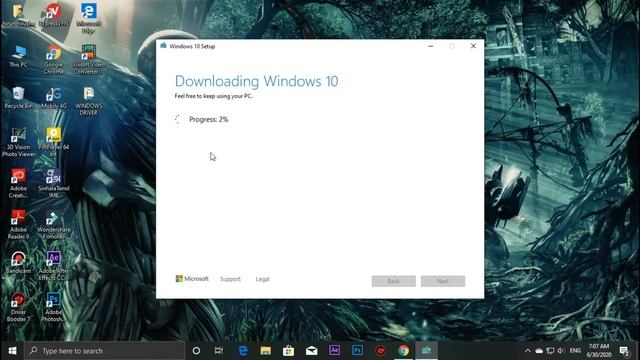Open the Recycle Bin
This screenshot has width=640, height=360.
[x=18, y=98]
